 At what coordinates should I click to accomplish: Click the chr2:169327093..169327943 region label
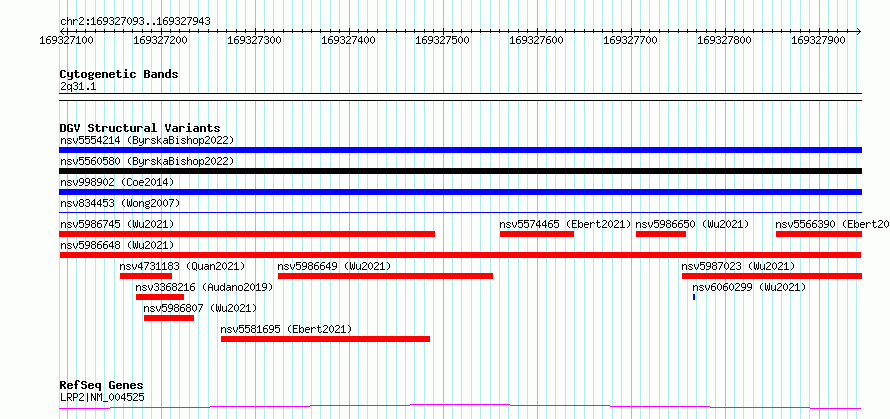[135, 21]
